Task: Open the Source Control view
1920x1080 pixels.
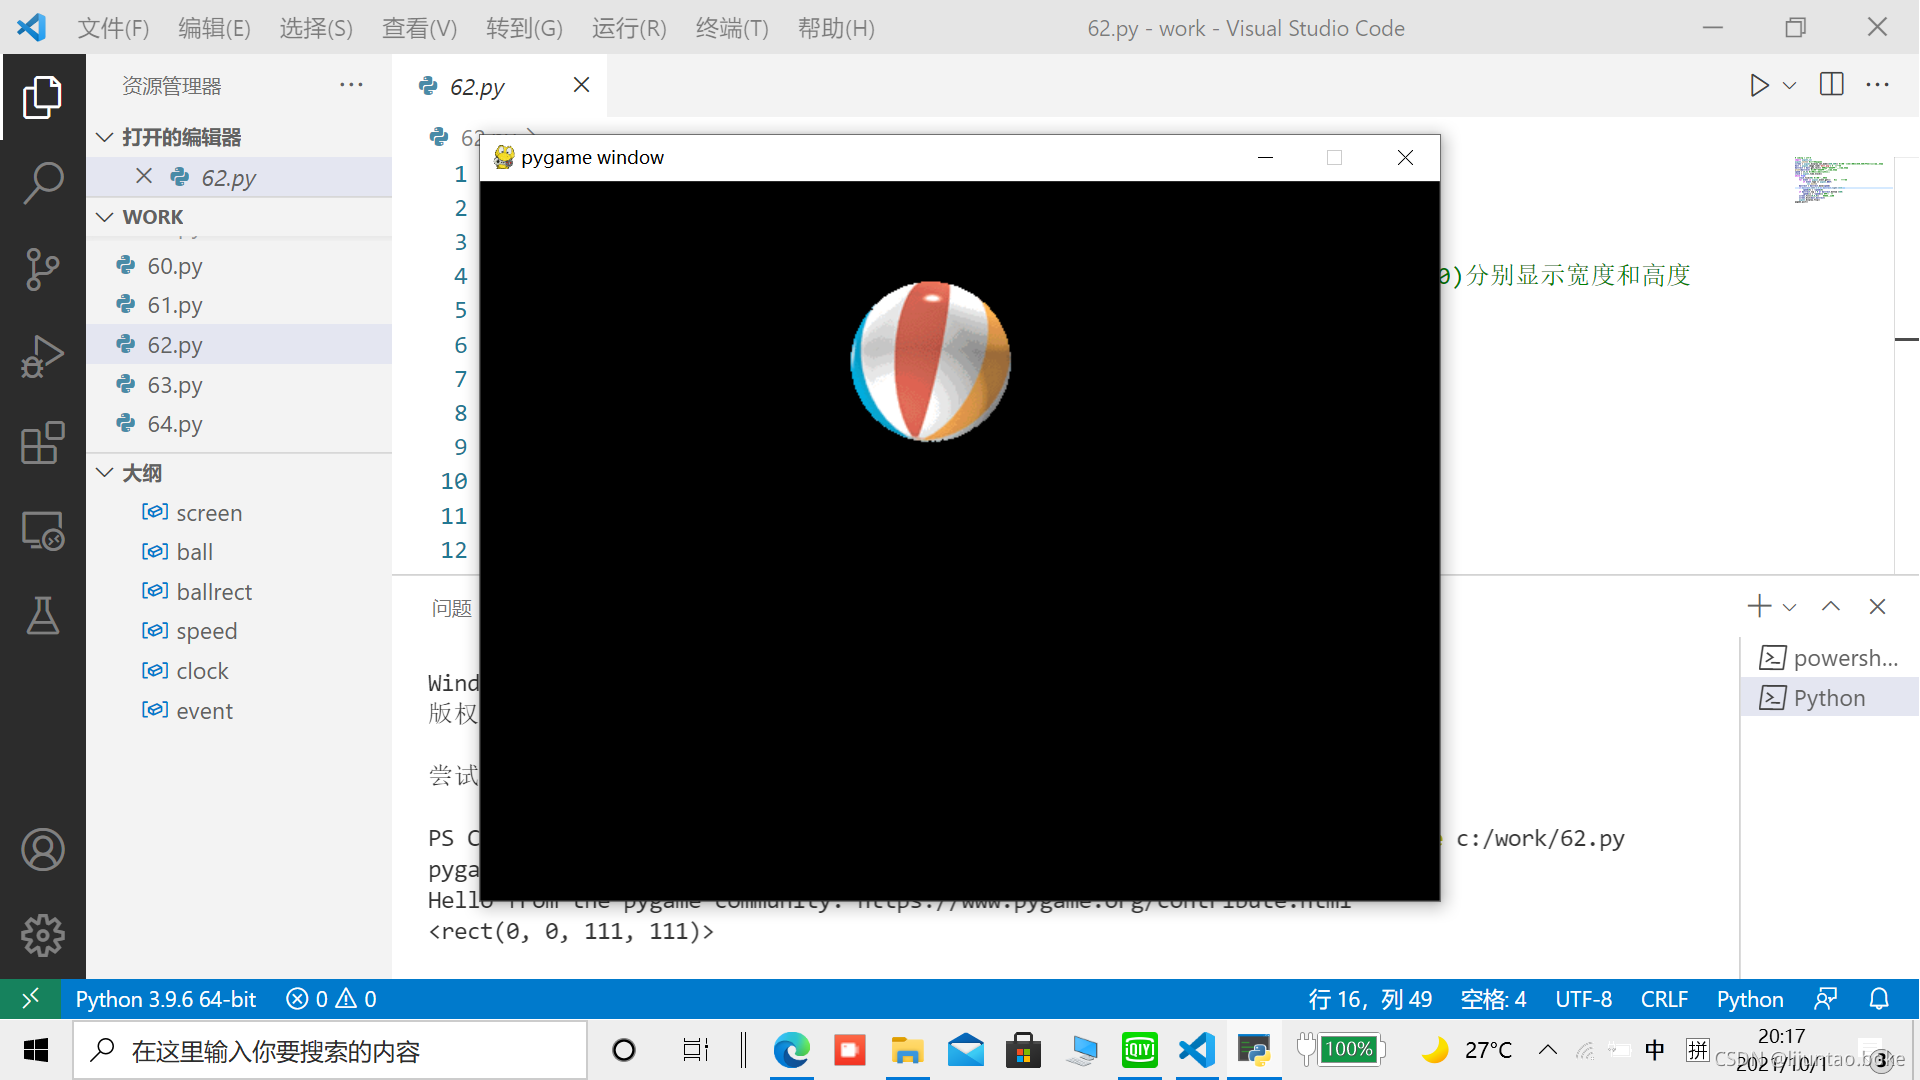Action: (x=42, y=269)
